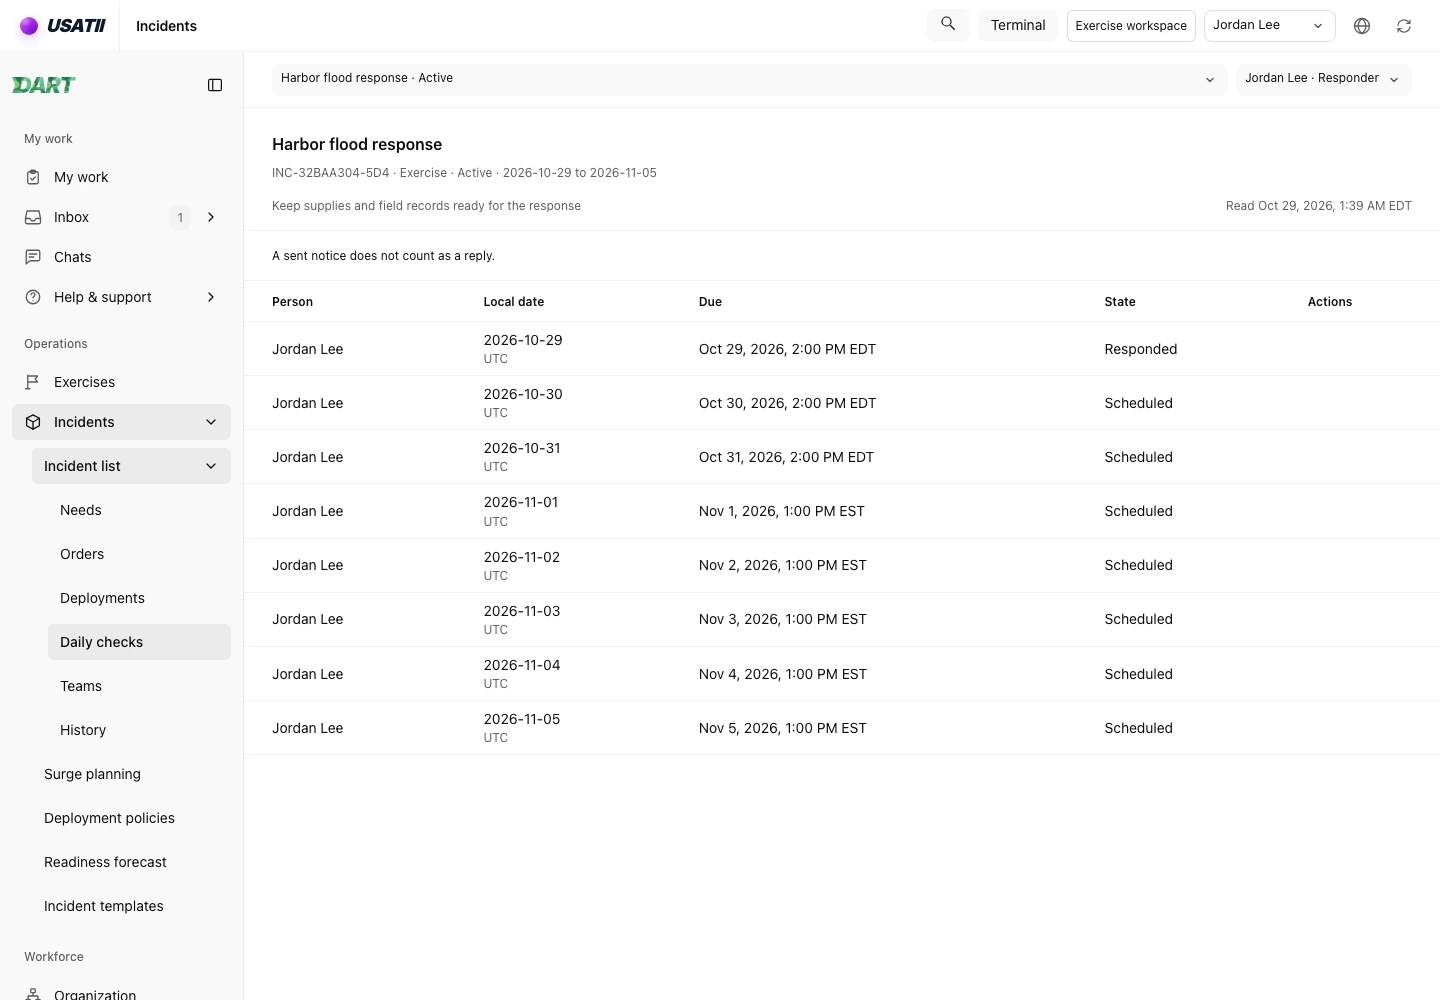Collapse the Incident list chevron
Viewport: 1440px width, 1000px height.
[211, 466]
